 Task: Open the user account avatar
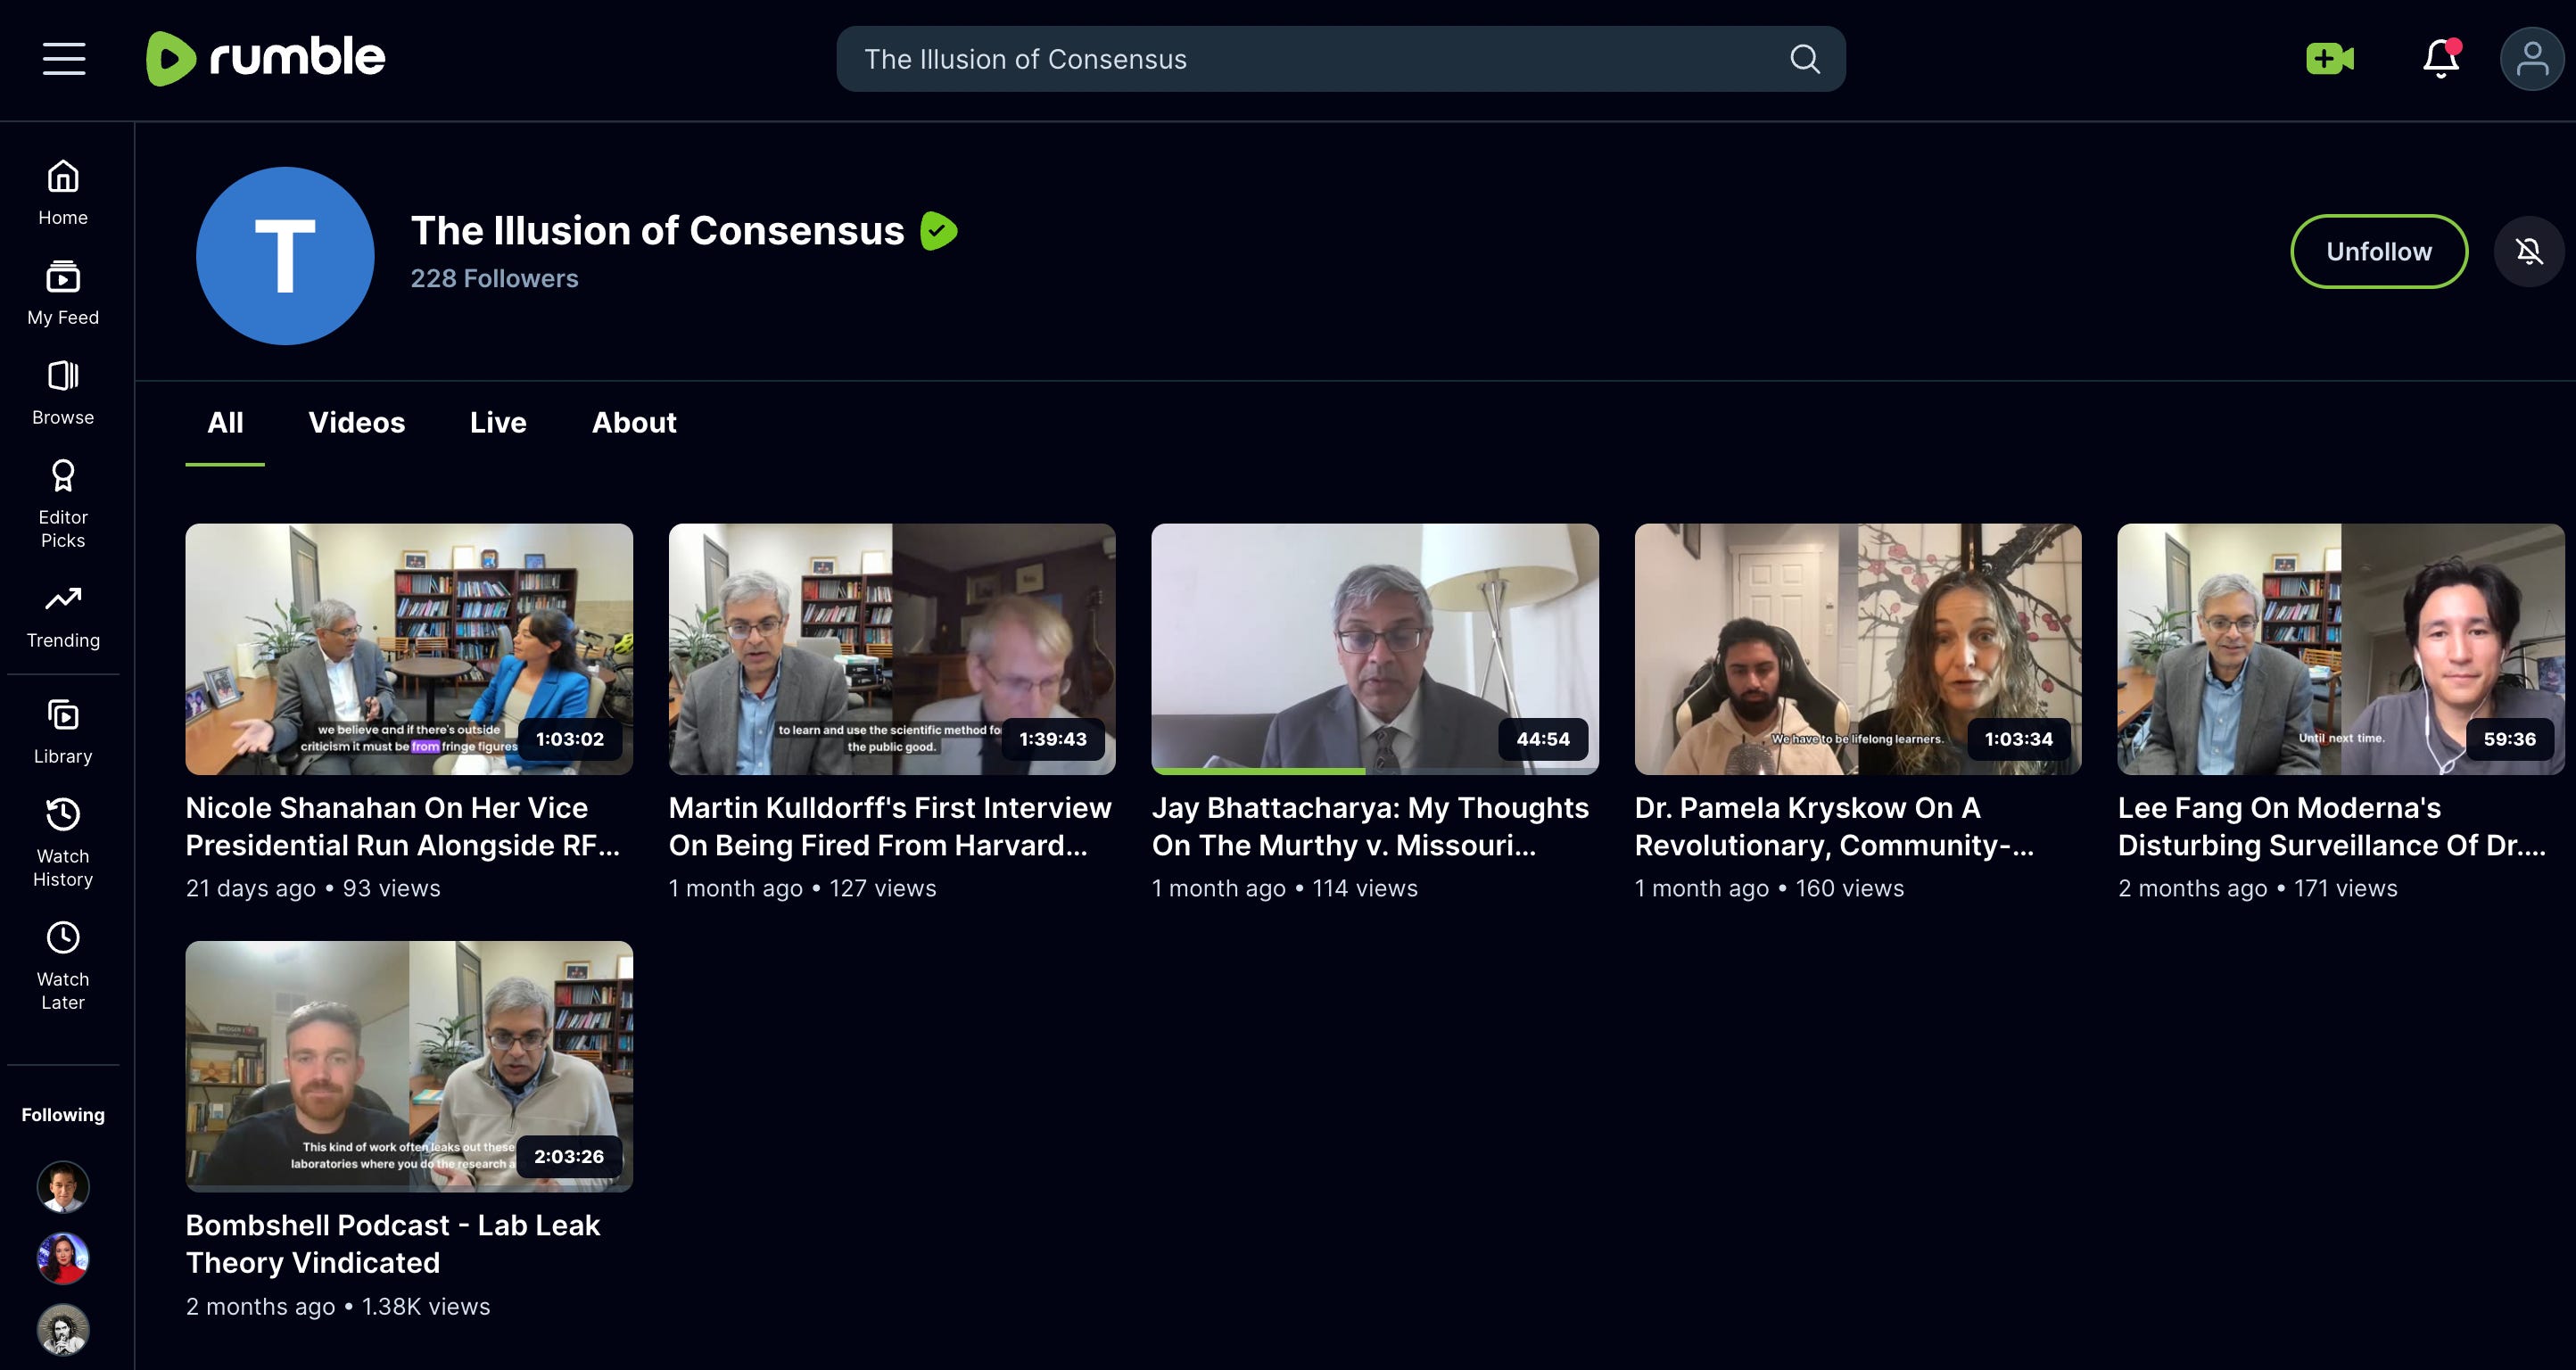point(2532,59)
